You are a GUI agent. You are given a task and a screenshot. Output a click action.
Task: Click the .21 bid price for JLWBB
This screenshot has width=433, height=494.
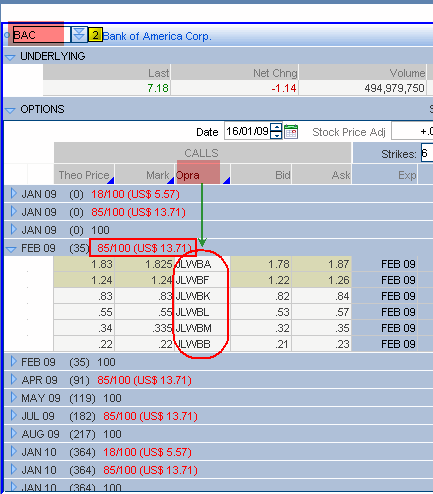tap(261, 344)
